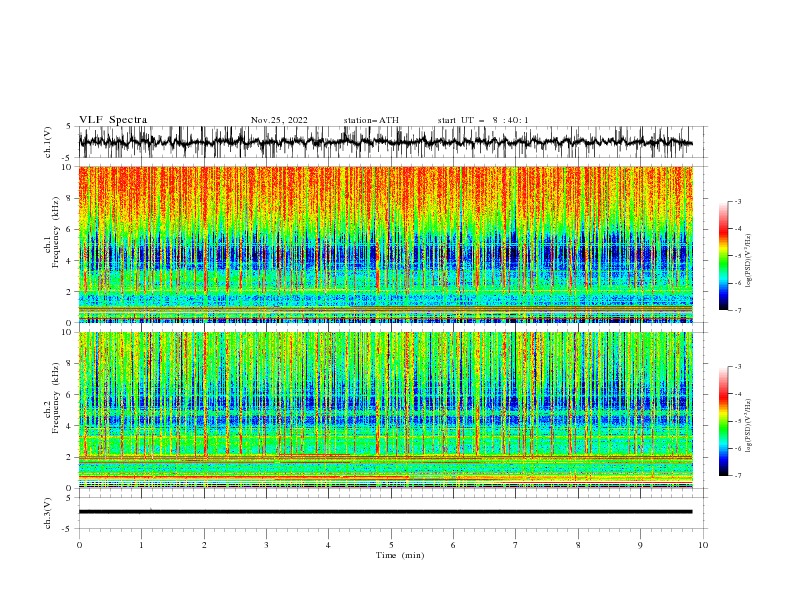Image resolution: width=792 pixels, height=612 pixels.
Task: Click the time axis tick label "5"
Action: tap(391, 545)
